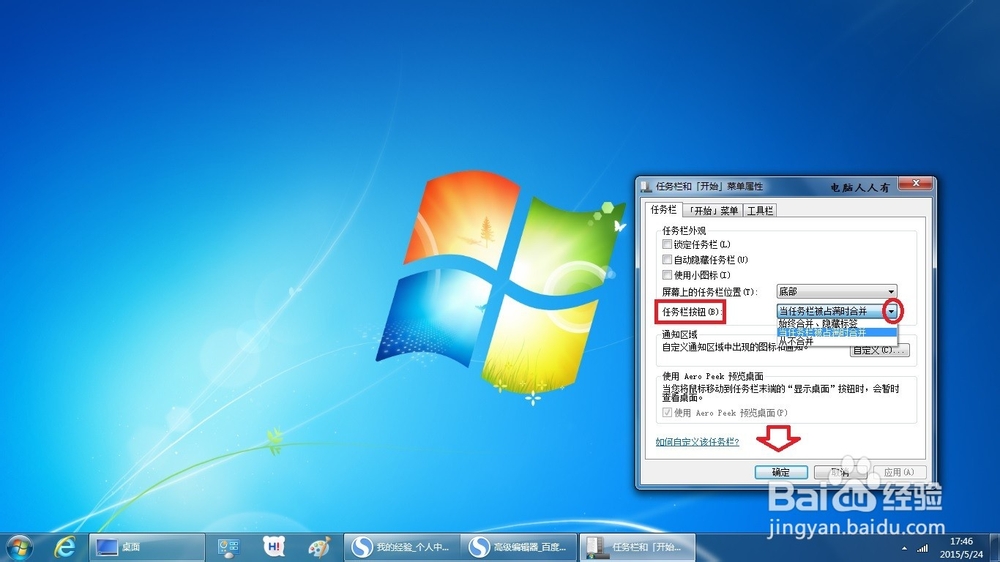
Task: Switch to 我的经验_个人中 browser window
Action: click(402, 547)
